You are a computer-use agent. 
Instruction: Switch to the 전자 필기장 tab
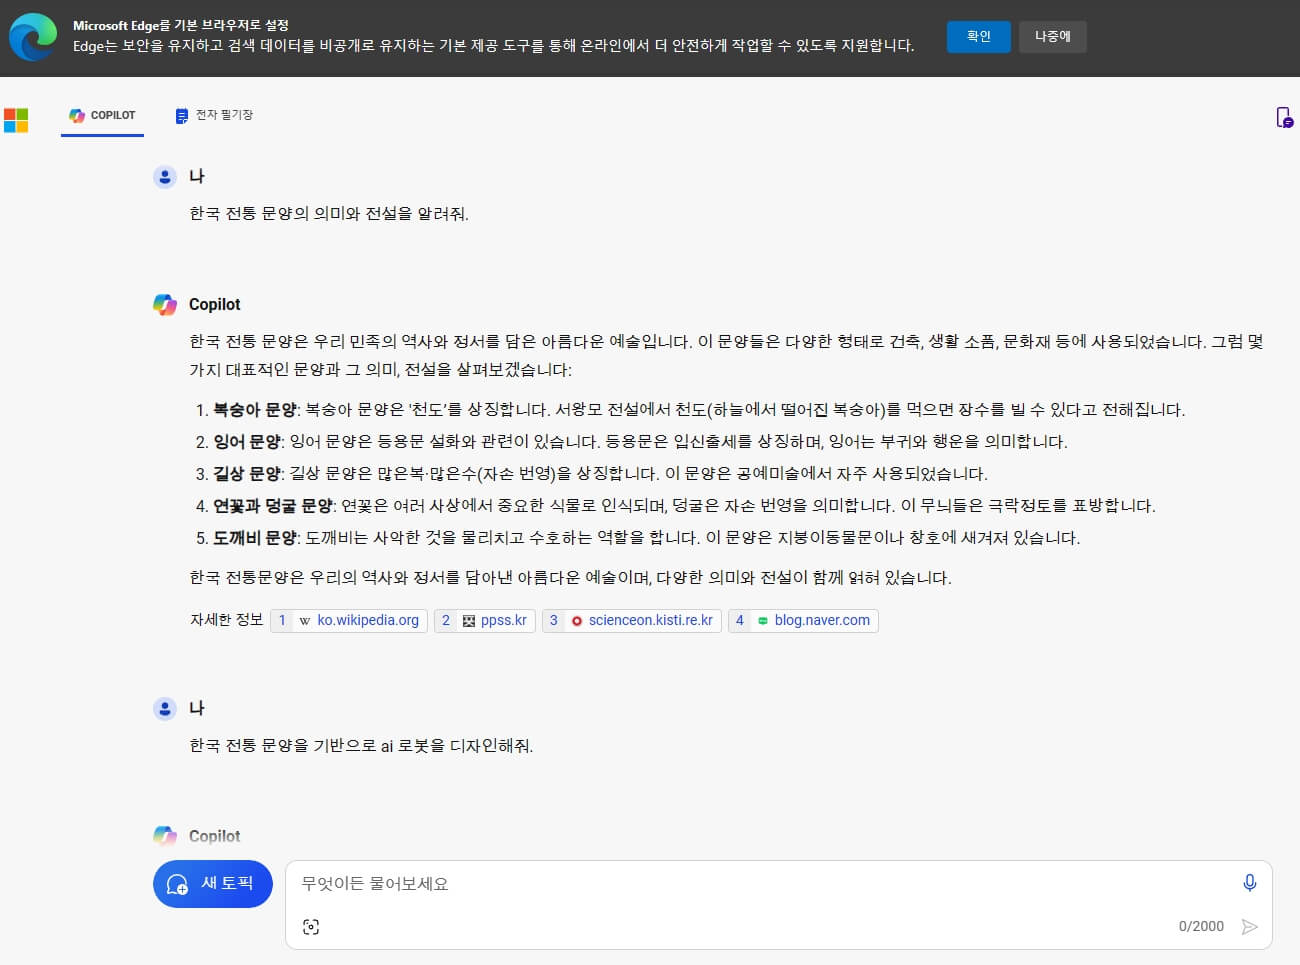tap(214, 115)
